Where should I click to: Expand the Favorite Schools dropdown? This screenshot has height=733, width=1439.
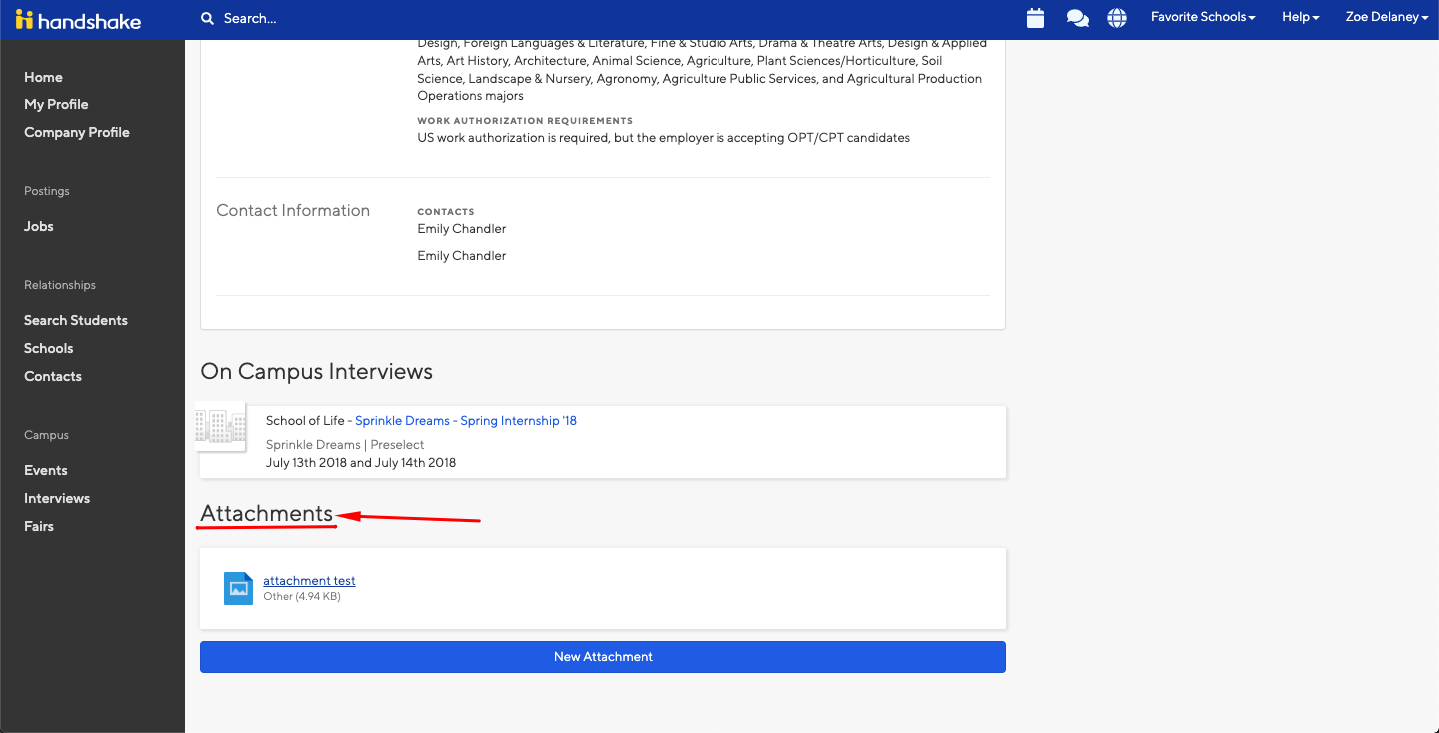(x=1203, y=17)
